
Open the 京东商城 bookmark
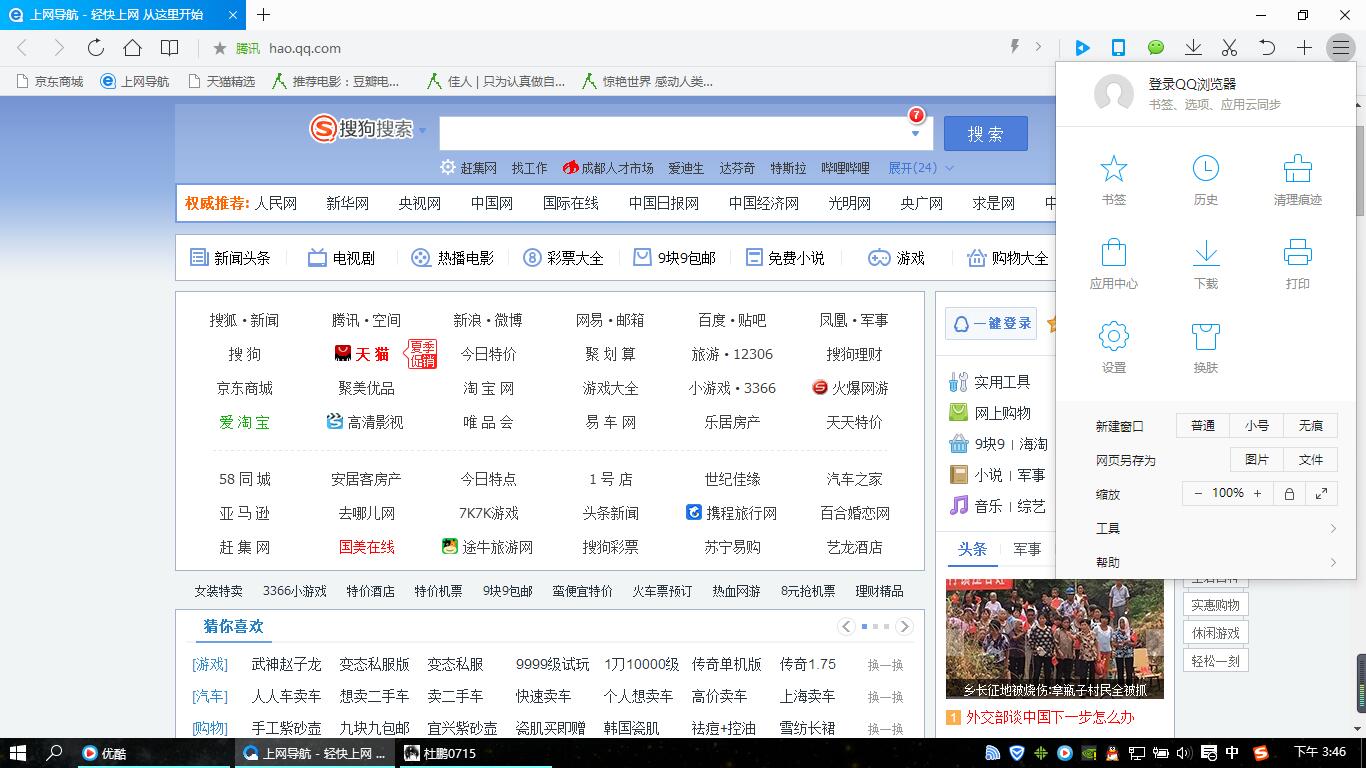pyautogui.click(x=50, y=81)
